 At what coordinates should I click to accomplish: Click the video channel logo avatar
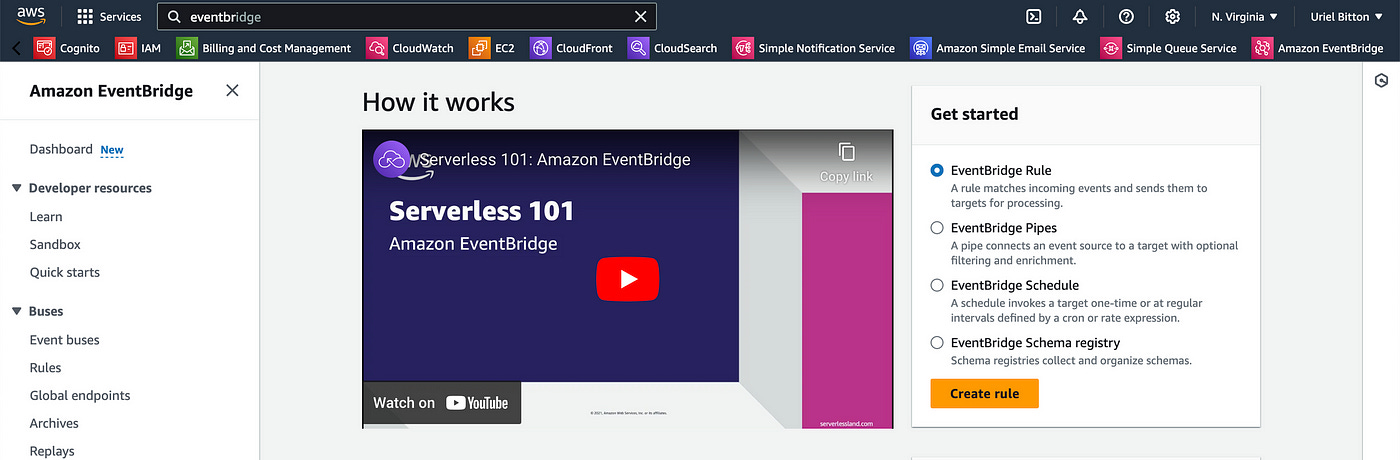[391, 160]
